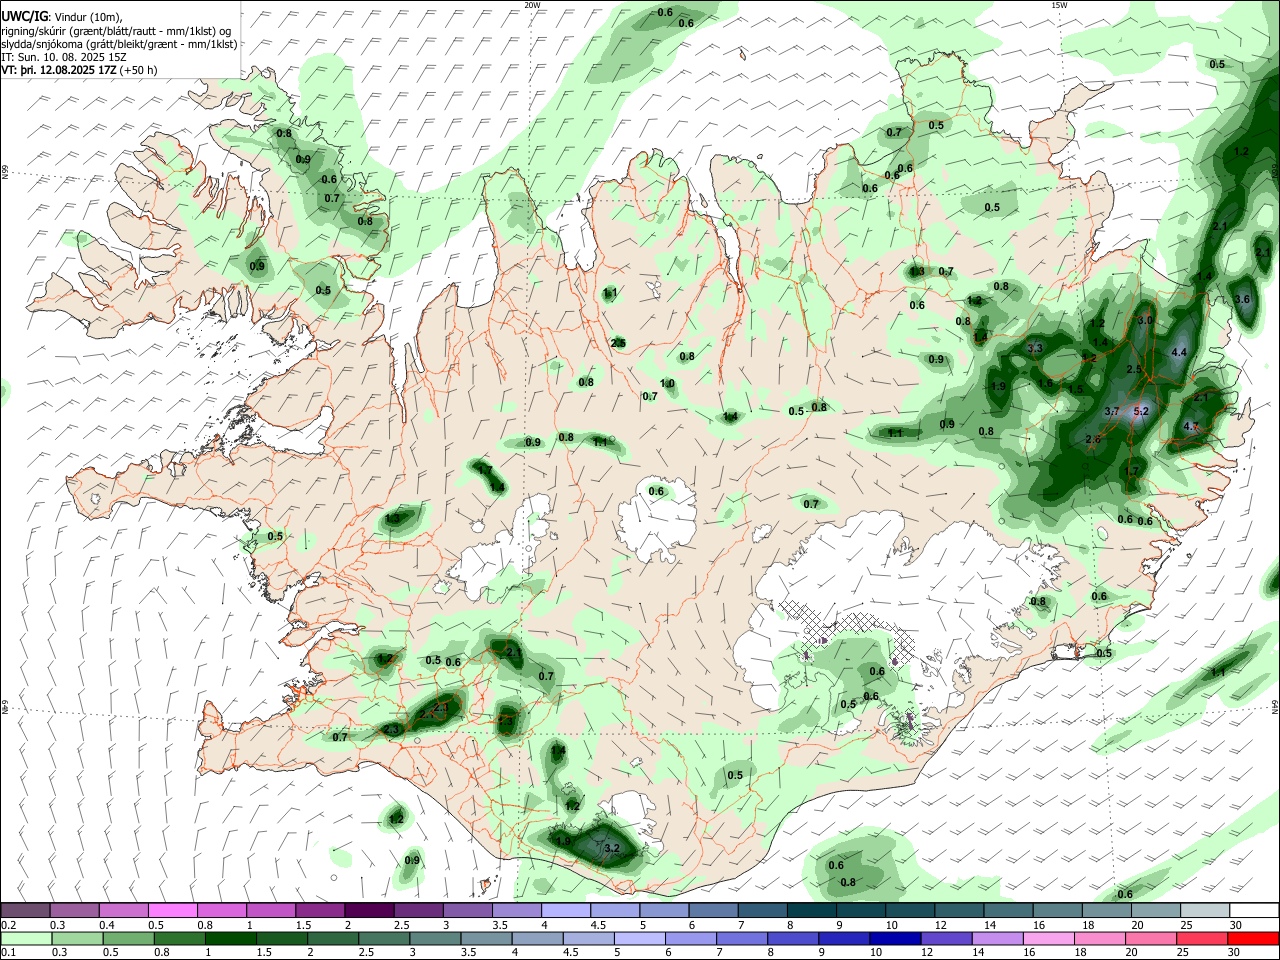
Task: Select the dark blue 10 swatch in lower legend
Action: (893, 938)
